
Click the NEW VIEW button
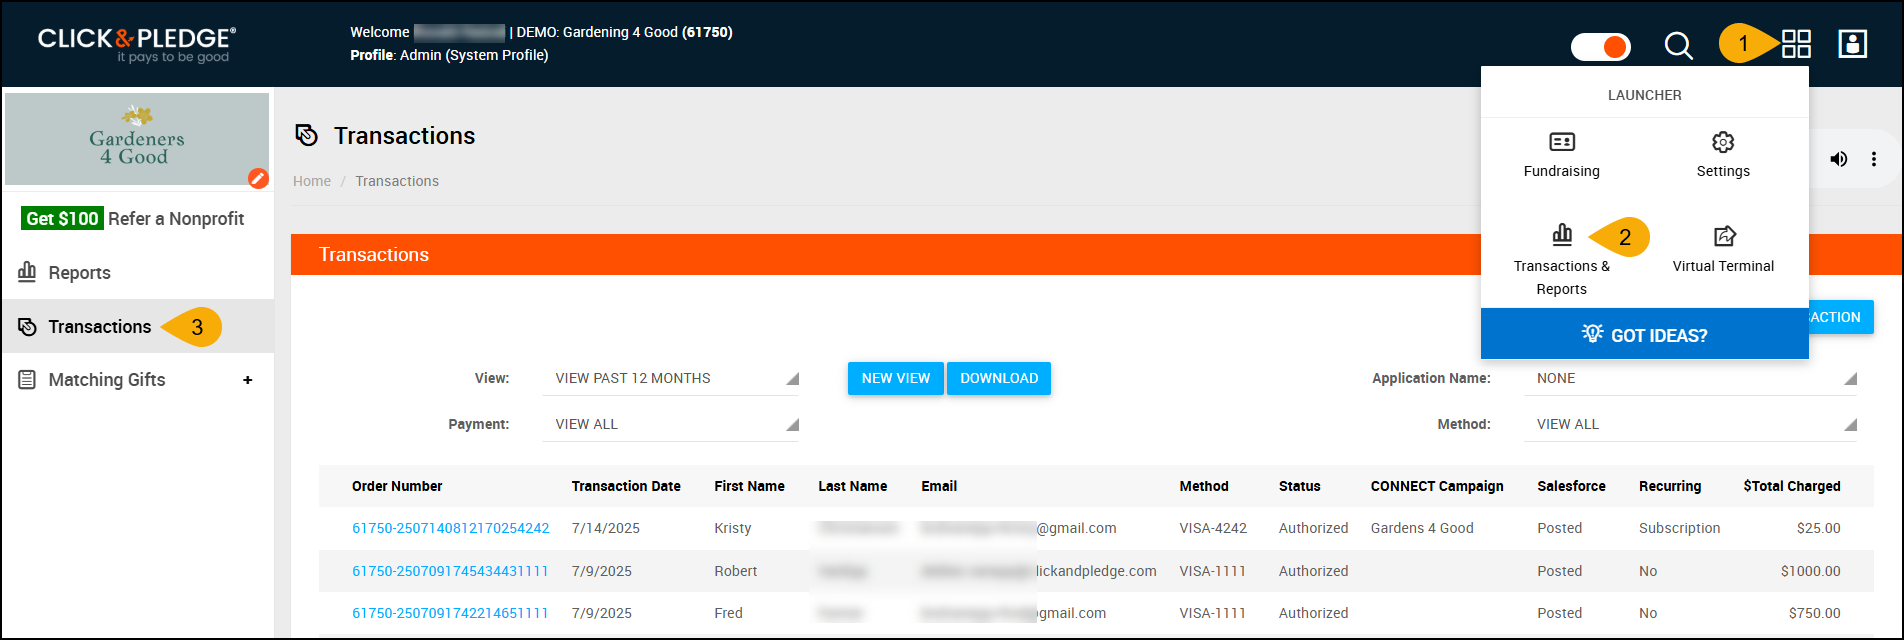895,378
